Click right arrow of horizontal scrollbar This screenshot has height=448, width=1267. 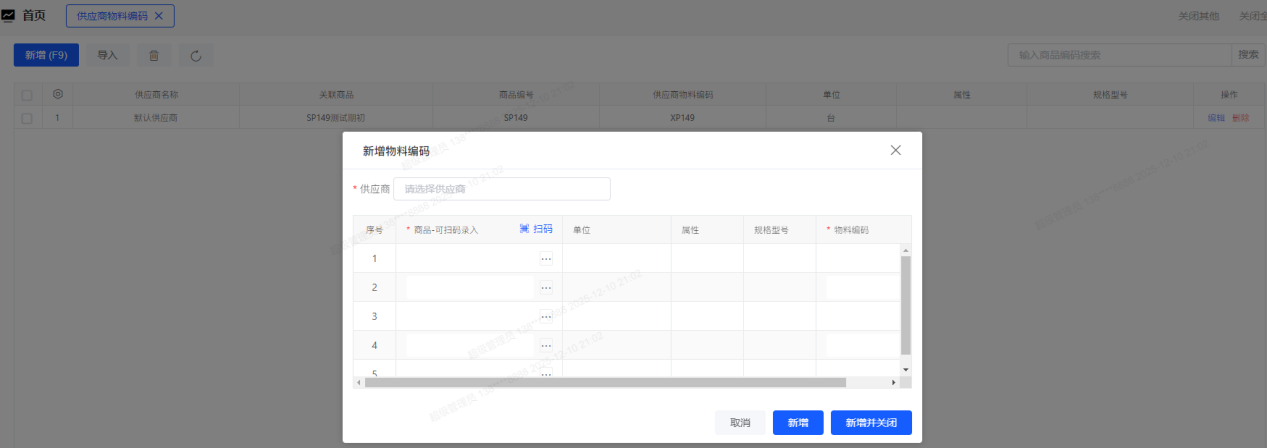pos(894,382)
